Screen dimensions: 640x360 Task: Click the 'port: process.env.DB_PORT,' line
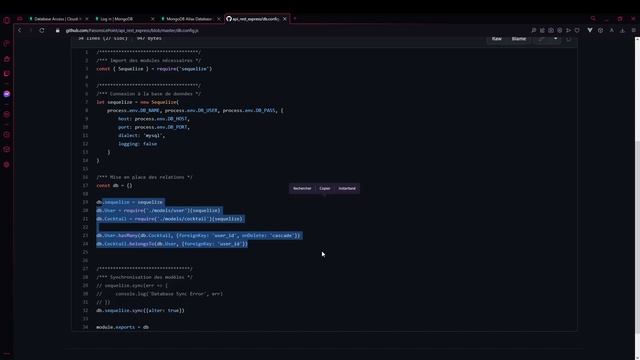(154, 127)
